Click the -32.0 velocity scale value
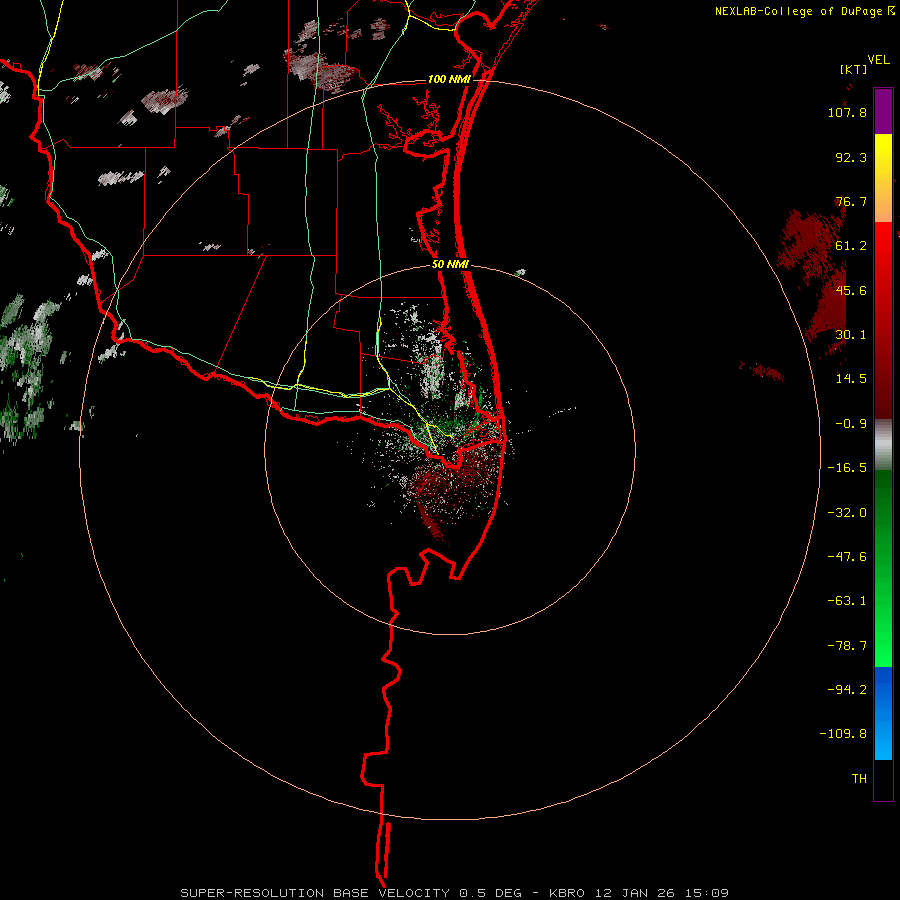The image size is (900, 900). (847, 513)
